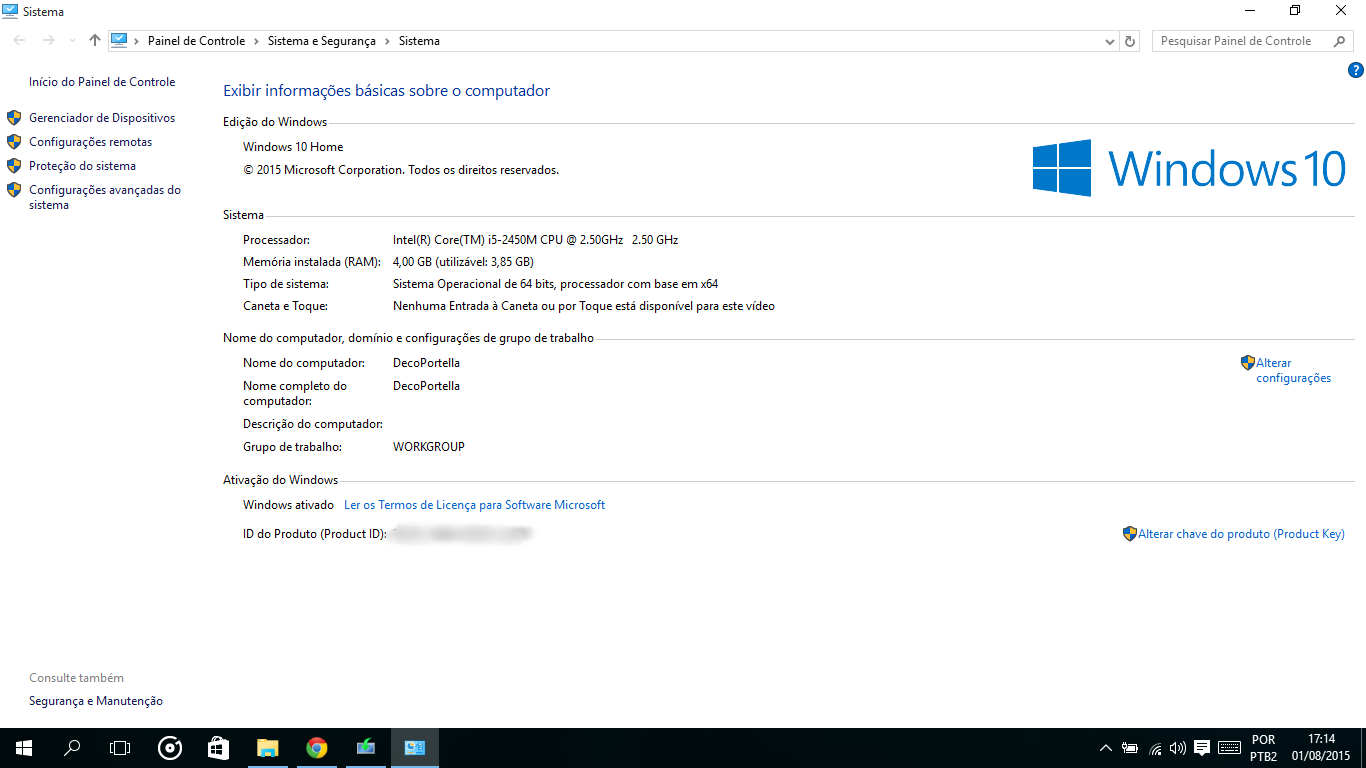Open Ler os Termos de Licença link
This screenshot has height=768, width=1366.
pos(474,505)
